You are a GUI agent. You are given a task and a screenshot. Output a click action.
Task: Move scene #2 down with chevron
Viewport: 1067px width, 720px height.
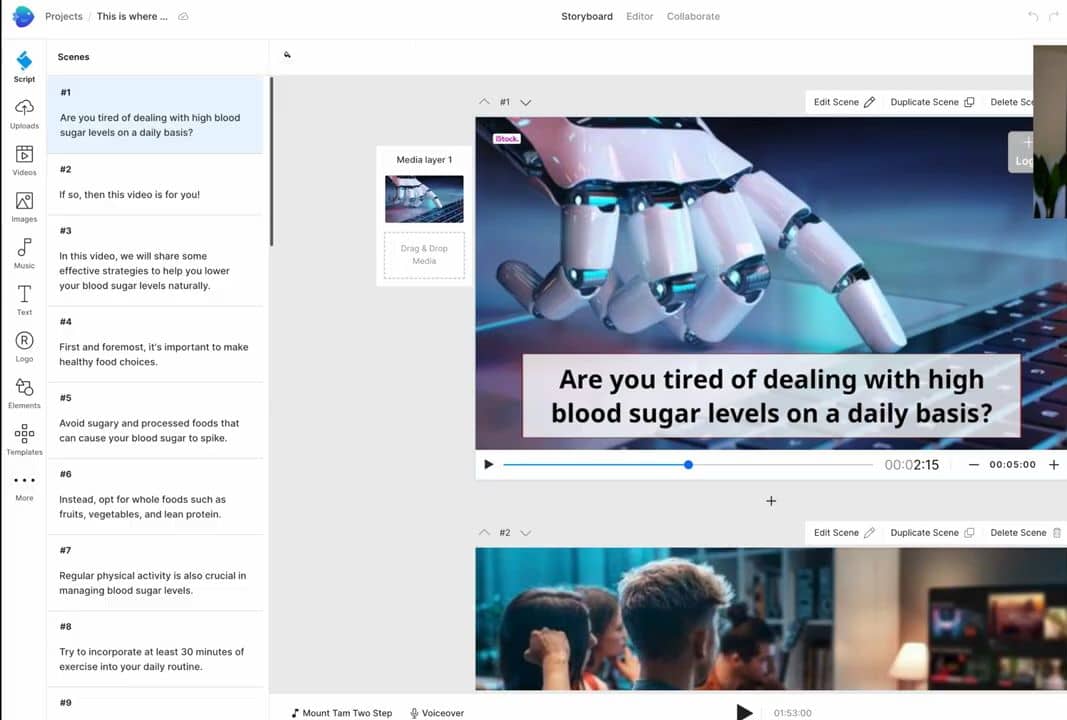click(526, 533)
